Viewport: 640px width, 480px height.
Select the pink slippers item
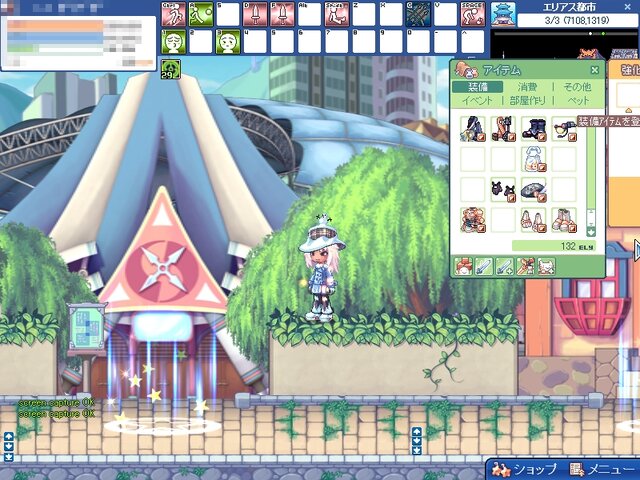coord(533,220)
